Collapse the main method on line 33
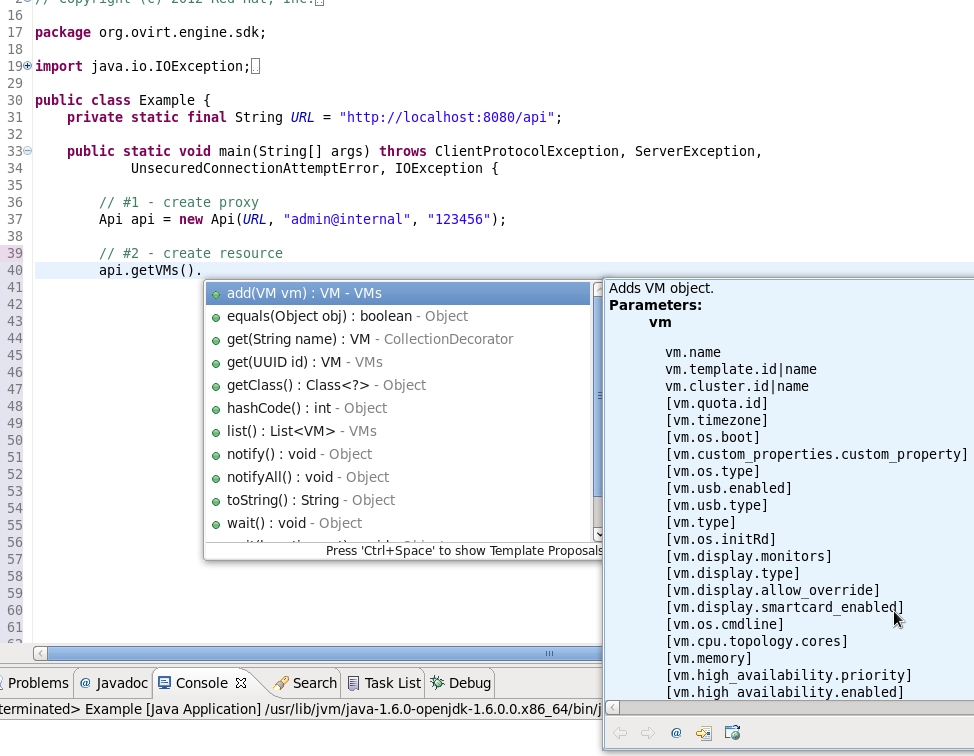974x756 pixels. 27,151
